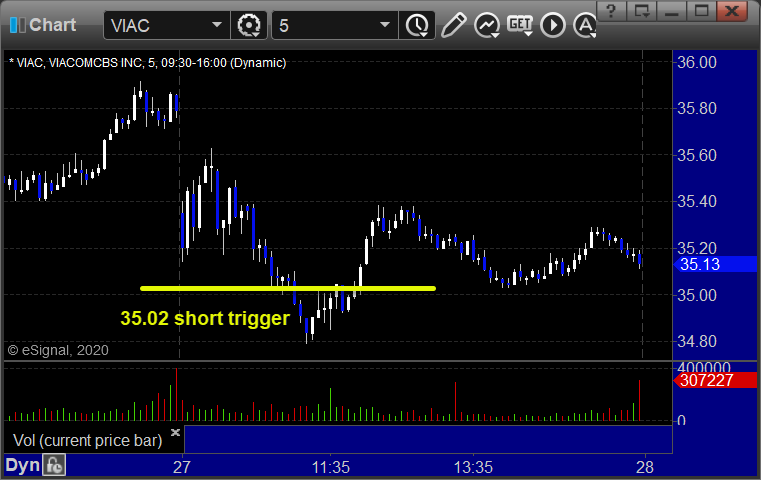Close the chart window
Viewport: 761px width, 480px height.
732,11
